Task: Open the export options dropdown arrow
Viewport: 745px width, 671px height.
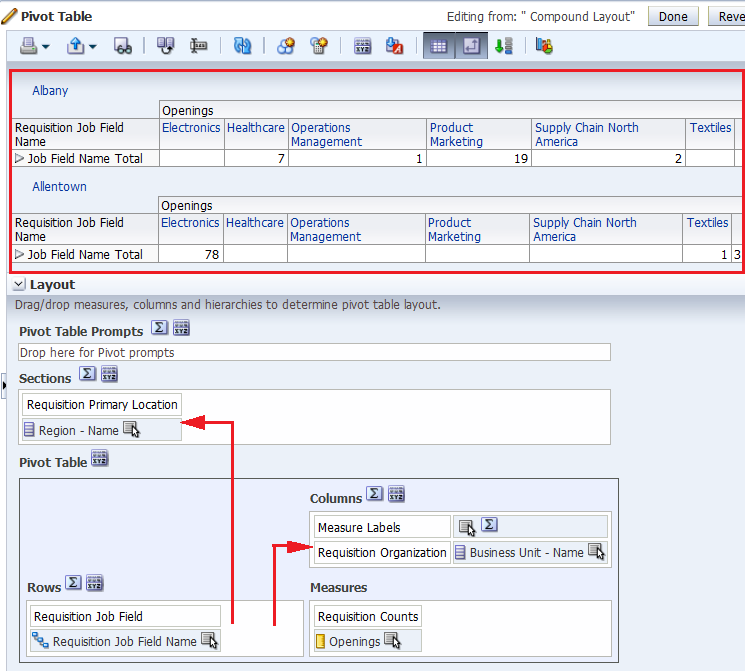Action: pos(93,47)
